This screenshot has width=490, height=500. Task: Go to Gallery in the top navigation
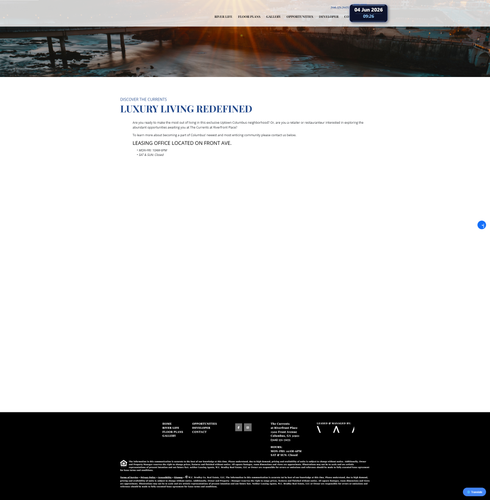(273, 17)
